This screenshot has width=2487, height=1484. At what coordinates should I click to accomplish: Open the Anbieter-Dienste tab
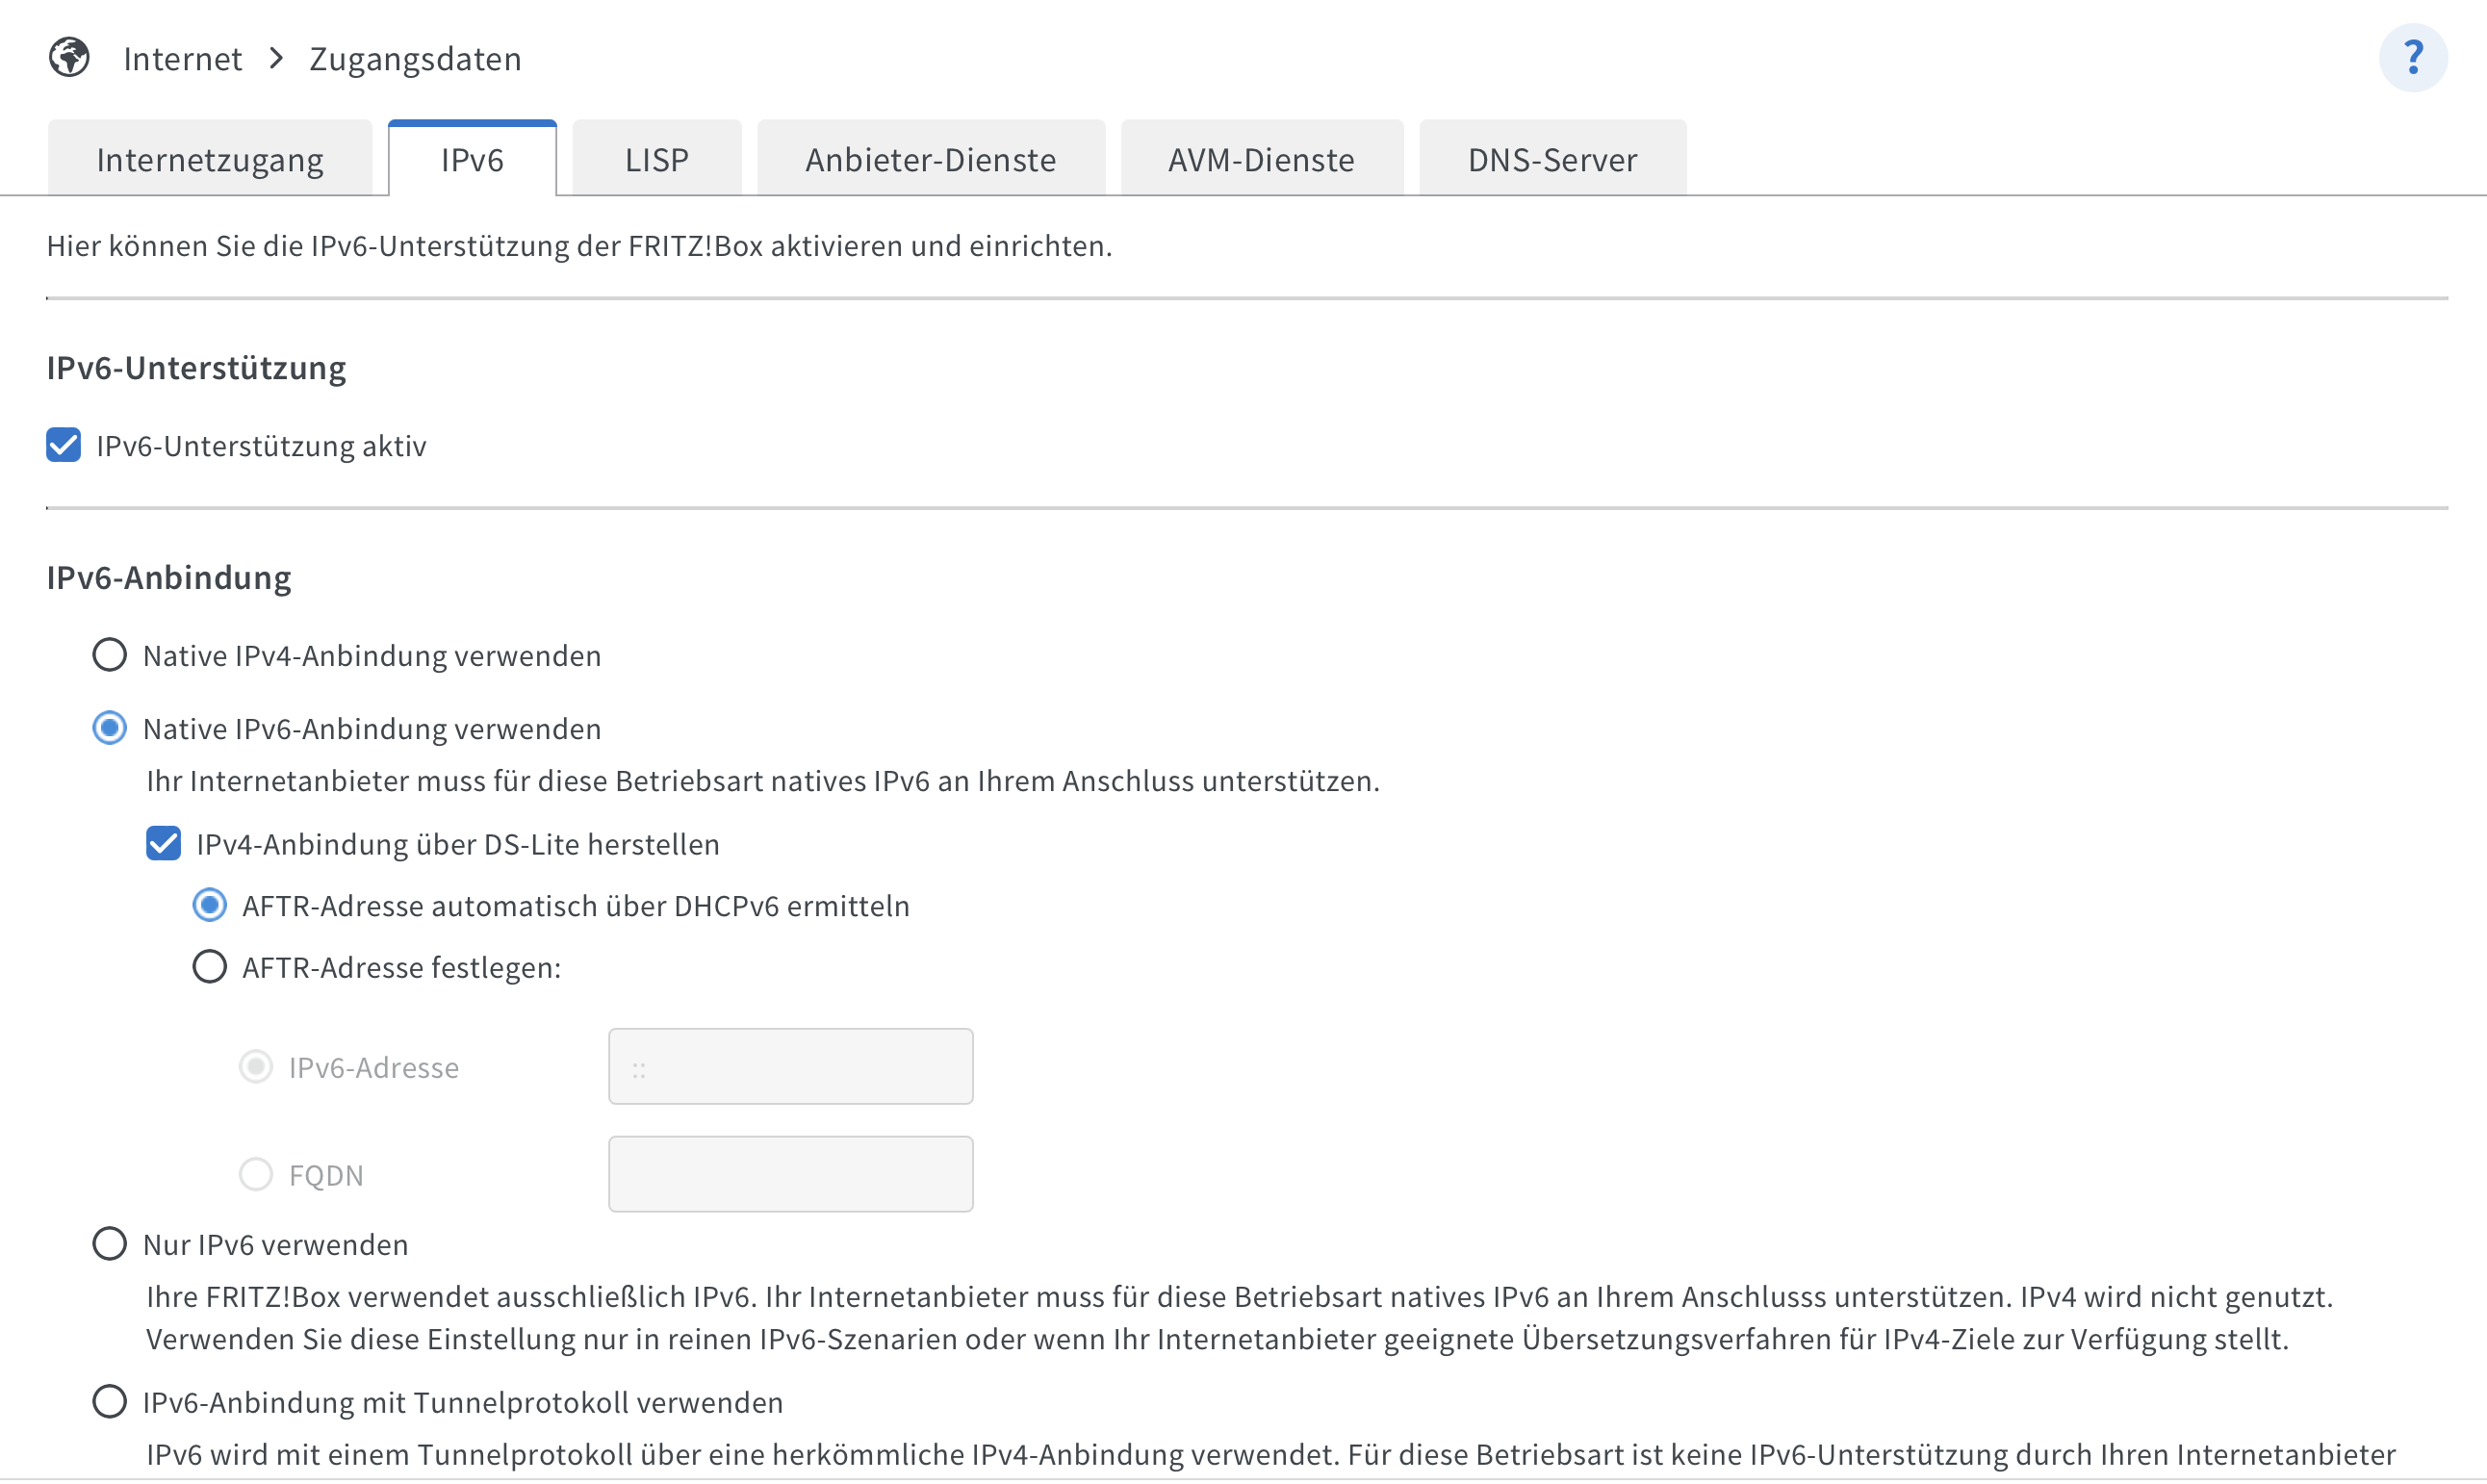tap(930, 159)
